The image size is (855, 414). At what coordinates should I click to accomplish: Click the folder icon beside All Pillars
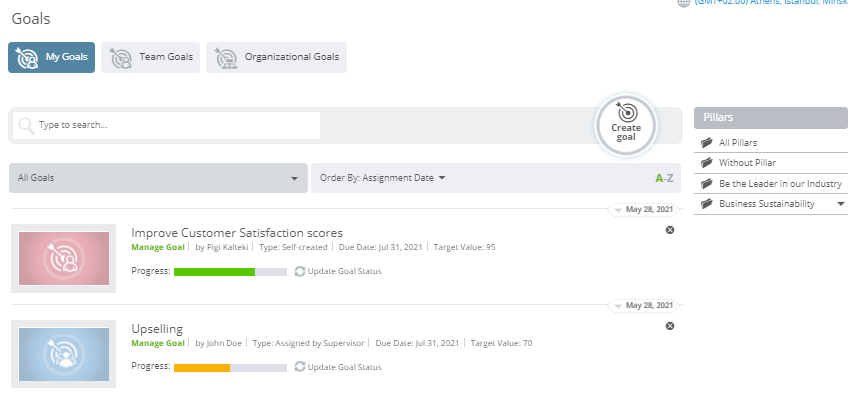[707, 142]
